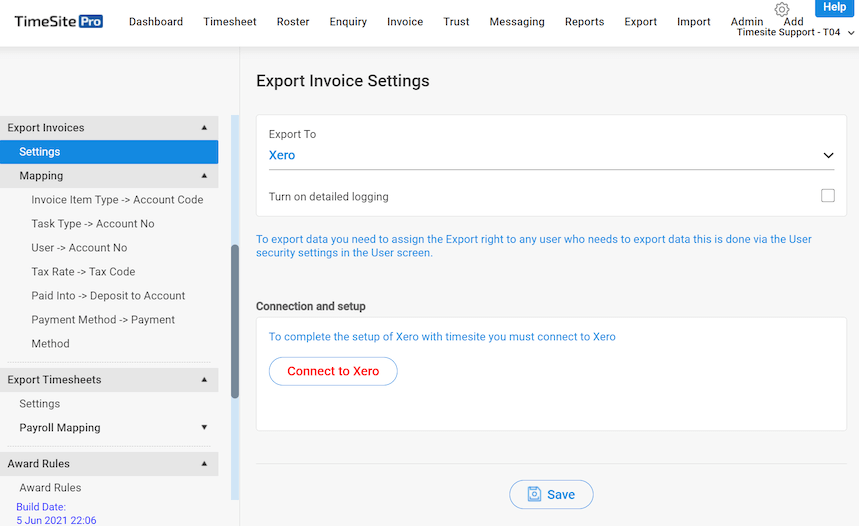Viewport: 859px width, 526px height.
Task: Open the Invoice menu
Action: point(405,21)
